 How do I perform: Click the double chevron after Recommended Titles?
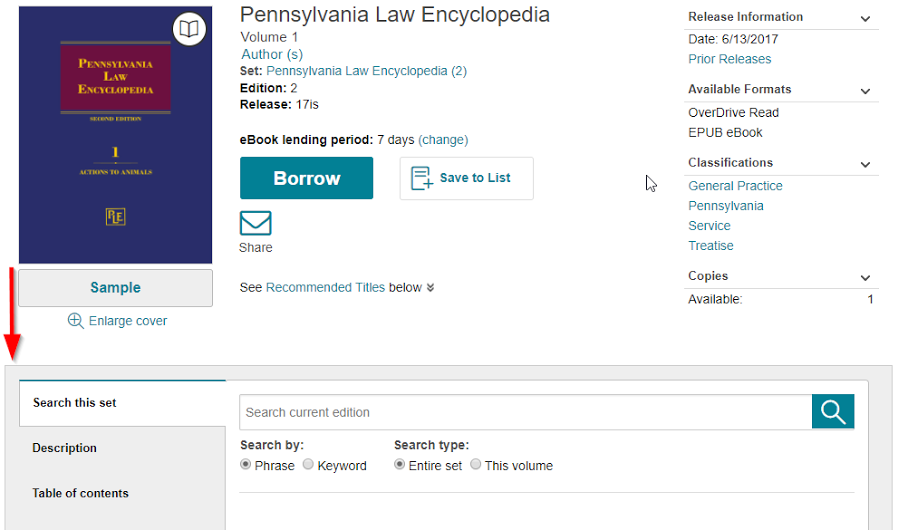(x=430, y=288)
